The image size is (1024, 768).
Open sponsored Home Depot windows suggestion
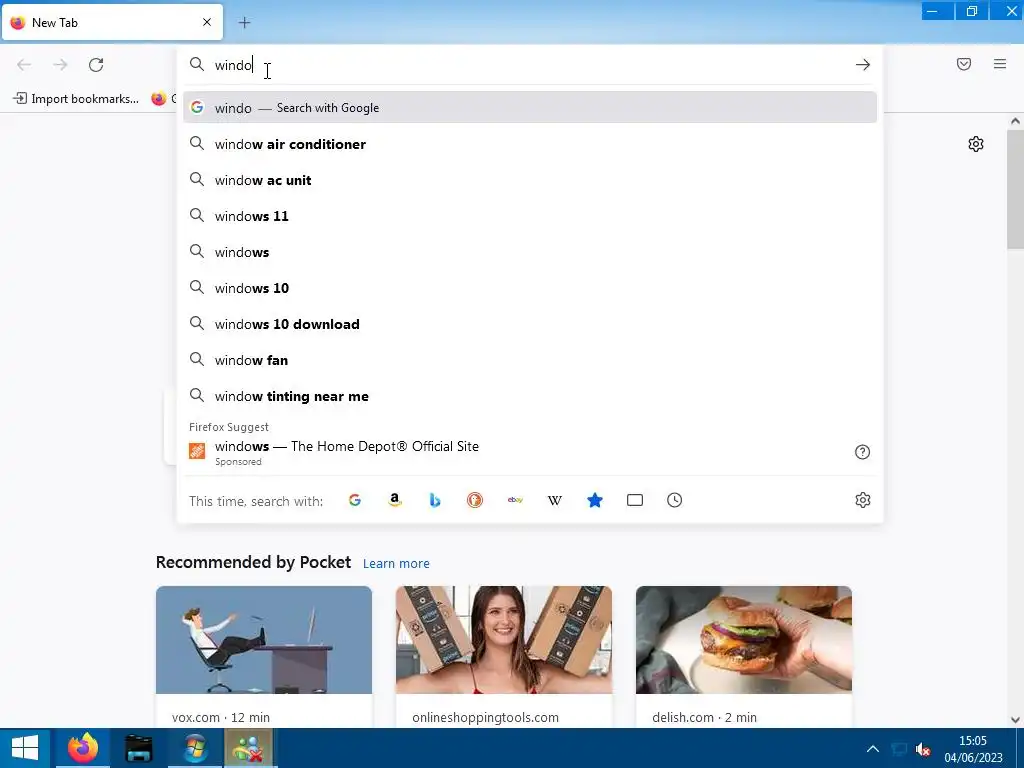(x=530, y=453)
